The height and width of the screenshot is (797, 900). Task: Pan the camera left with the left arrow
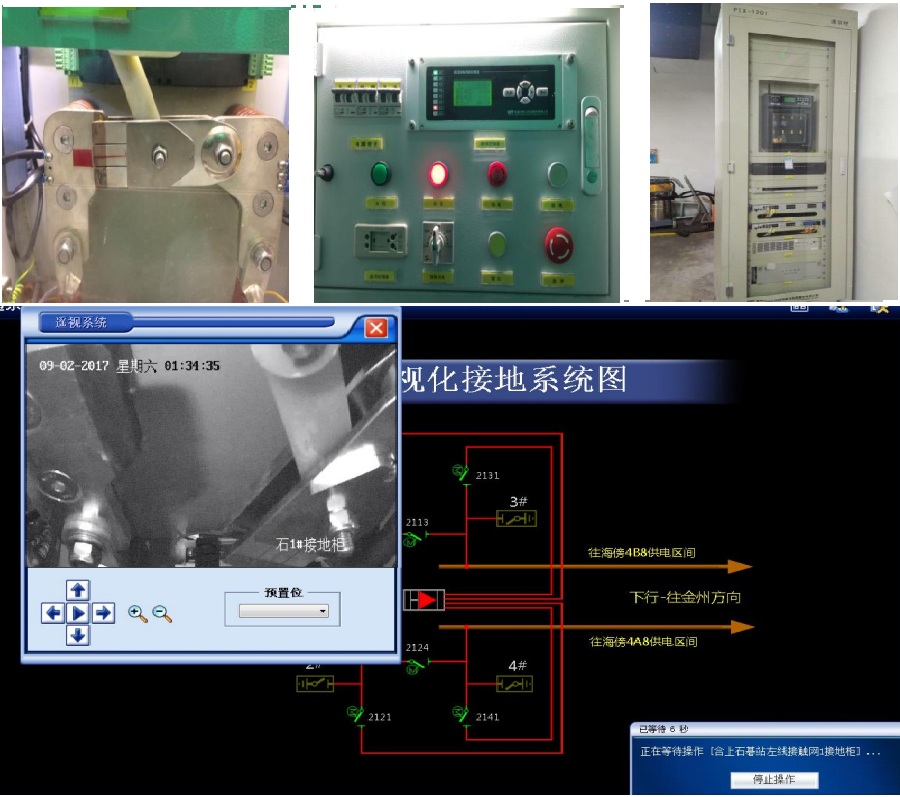53,613
